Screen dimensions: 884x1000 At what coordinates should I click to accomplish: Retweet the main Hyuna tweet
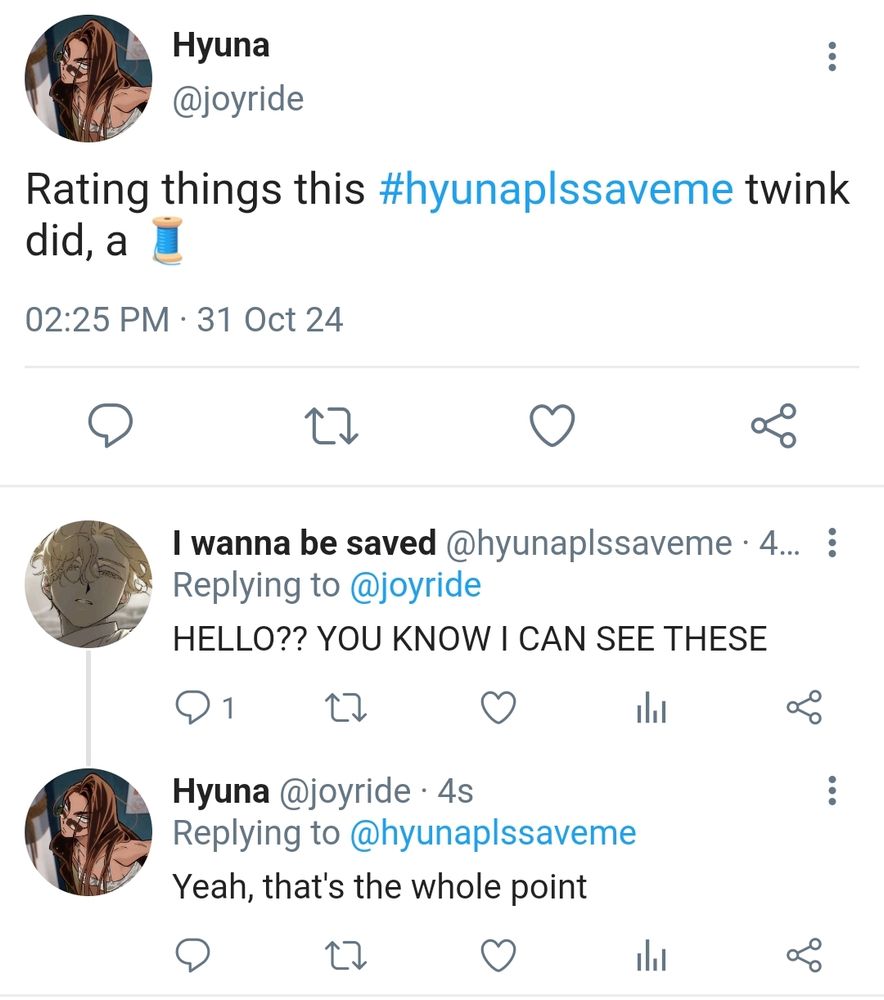(x=331, y=427)
